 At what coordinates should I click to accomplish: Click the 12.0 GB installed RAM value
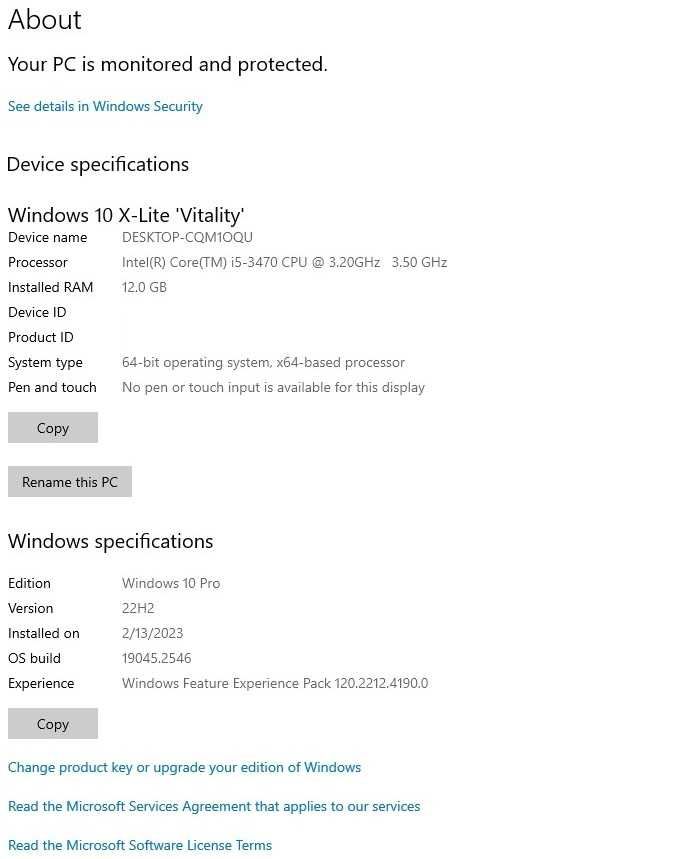coord(144,288)
